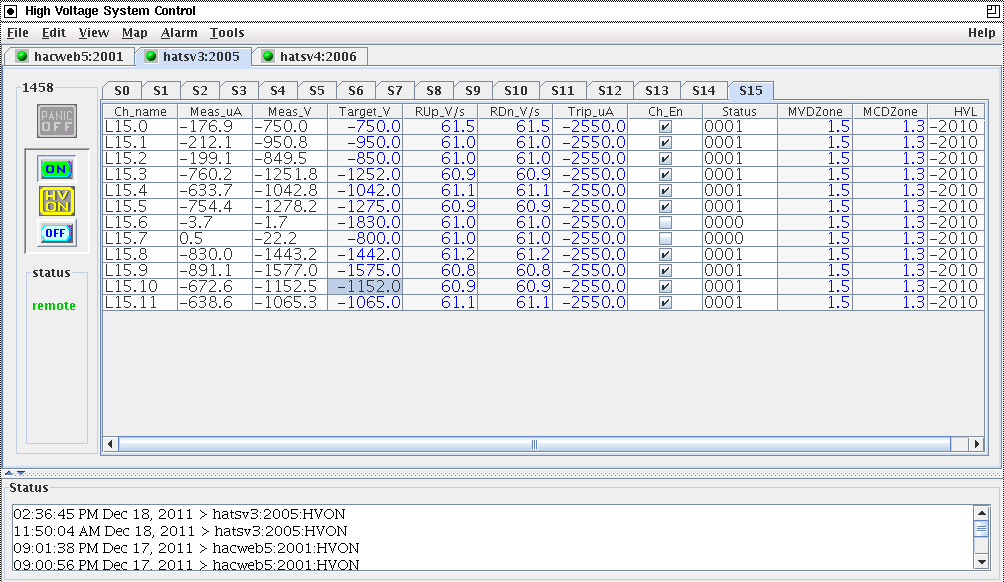The image size is (1004, 582).
Task: Open slot tab S12
Action: pos(610,91)
